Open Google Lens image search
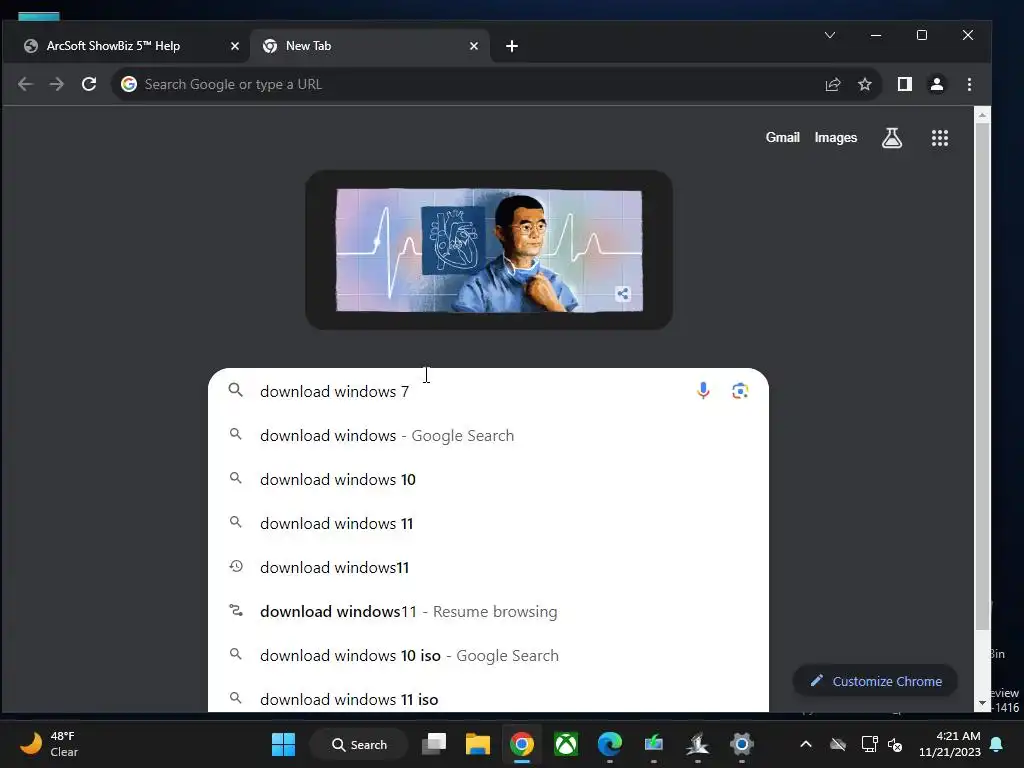Viewport: 1024px width, 768px height. click(740, 391)
